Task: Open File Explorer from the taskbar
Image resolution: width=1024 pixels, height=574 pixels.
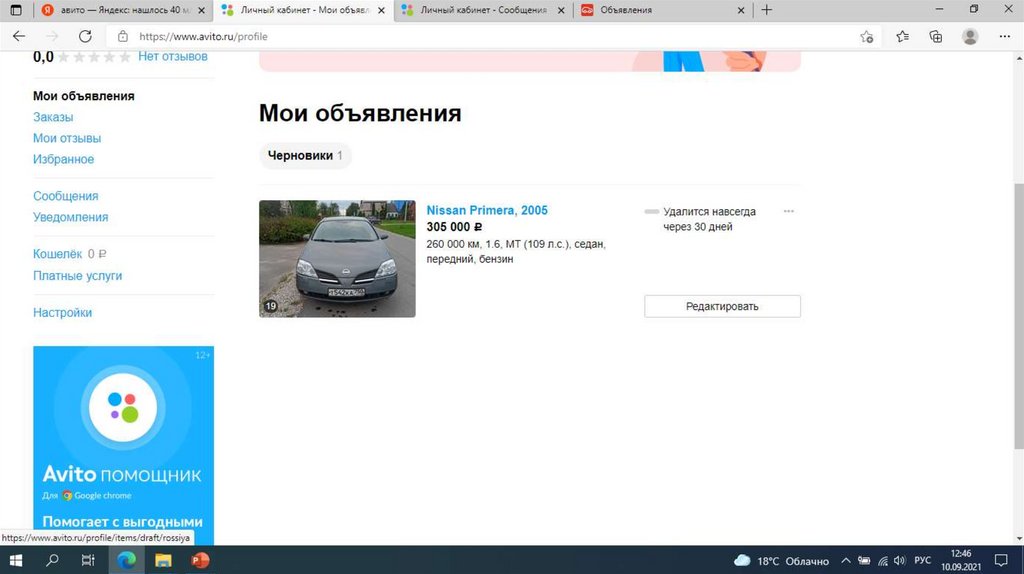Action: (x=163, y=560)
